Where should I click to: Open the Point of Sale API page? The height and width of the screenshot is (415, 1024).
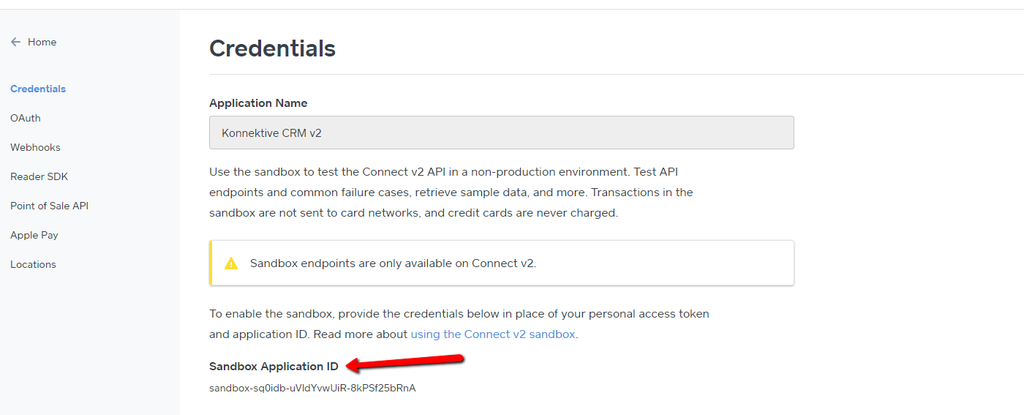[x=50, y=206]
